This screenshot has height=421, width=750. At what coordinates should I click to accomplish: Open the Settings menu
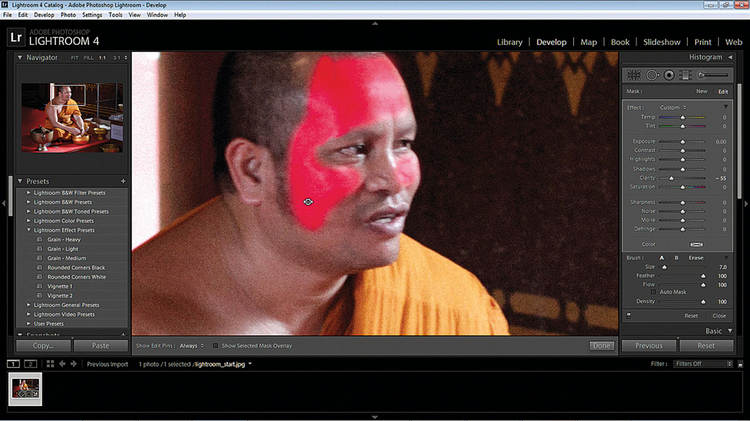[x=92, y=15]
